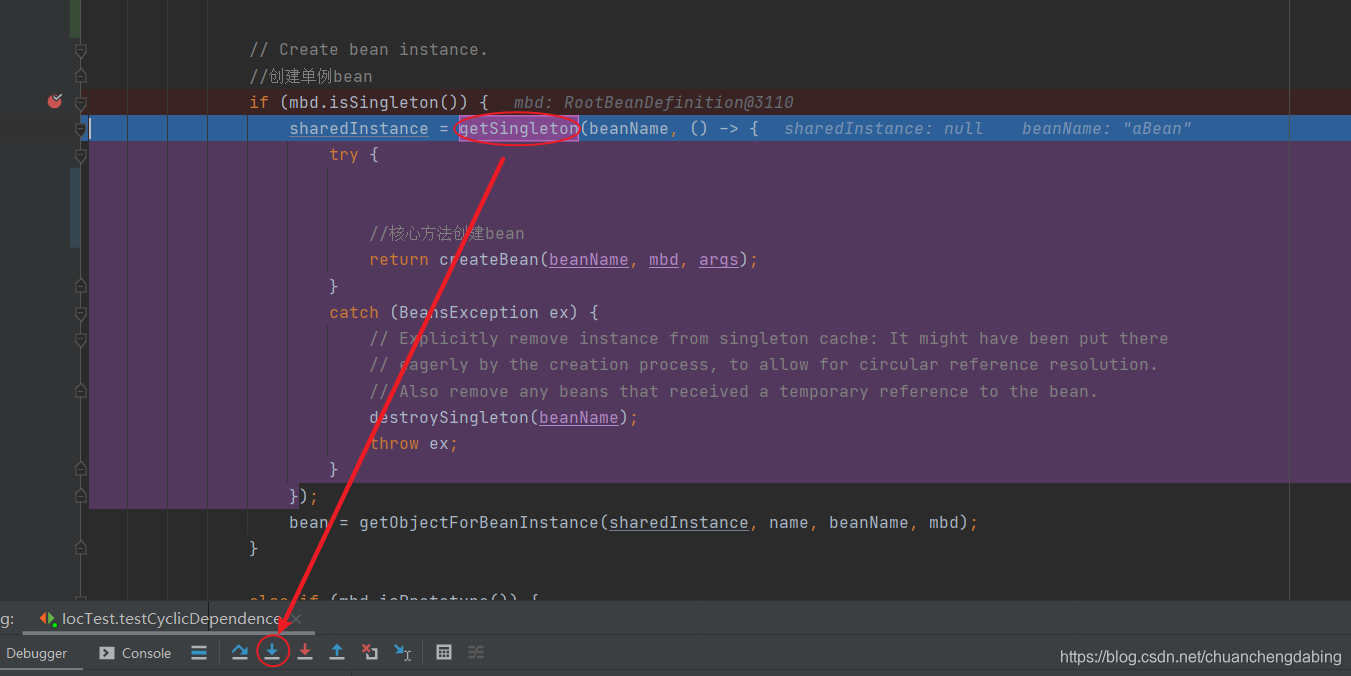The height and width of the screenshot is (676, 1351).
Task: Click 'beanName' argument inside destroySingleton
Action: pos(579,417)
